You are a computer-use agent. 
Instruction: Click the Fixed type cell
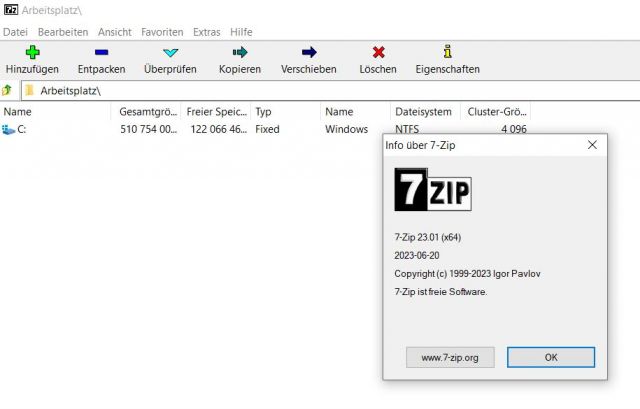(267, 129)
